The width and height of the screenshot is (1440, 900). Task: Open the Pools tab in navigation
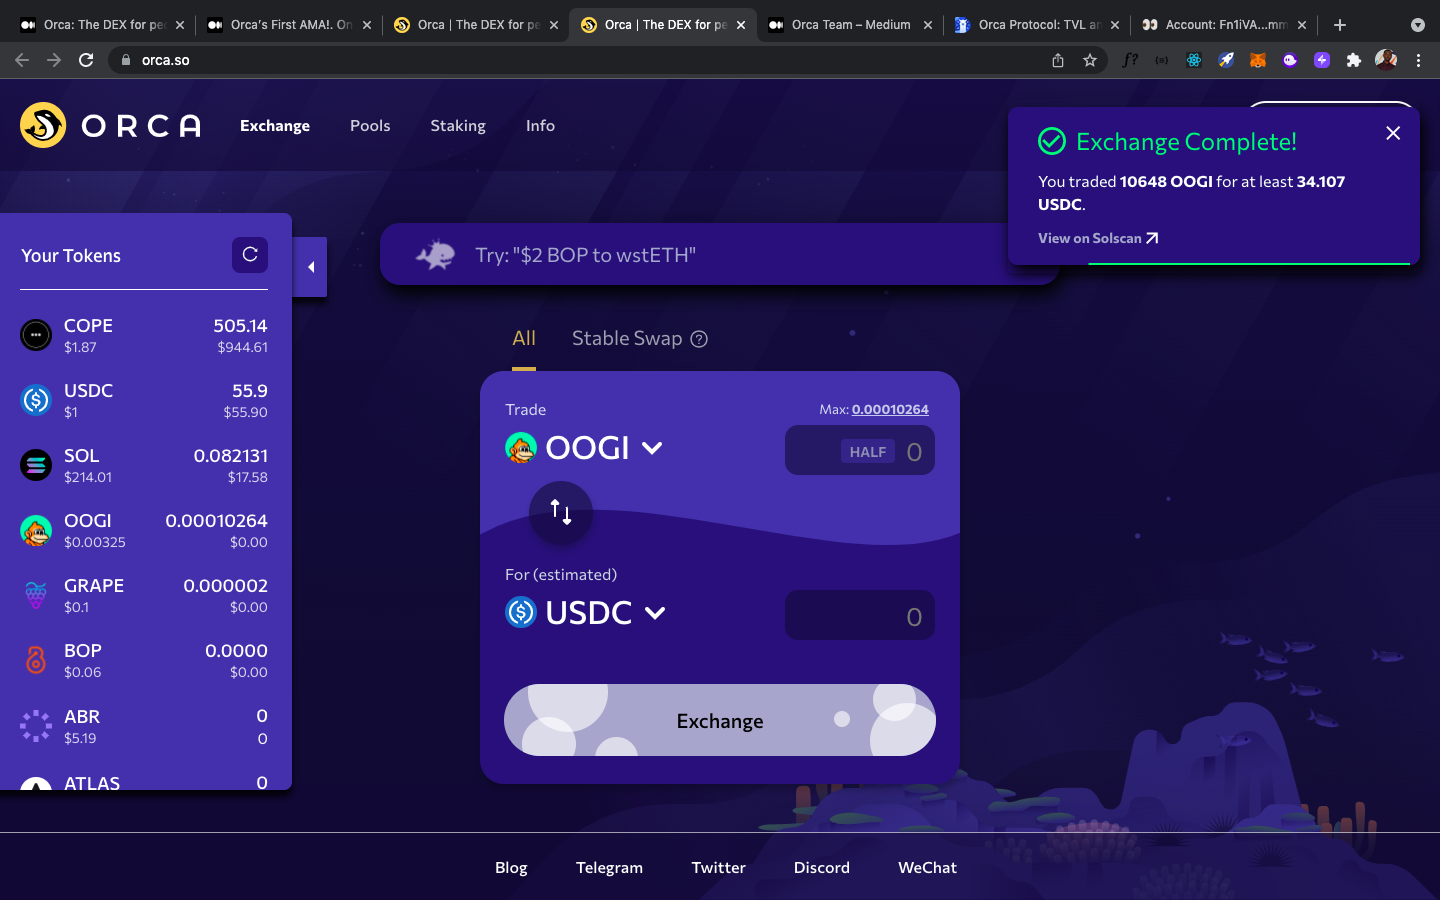(x=370, y=125)
